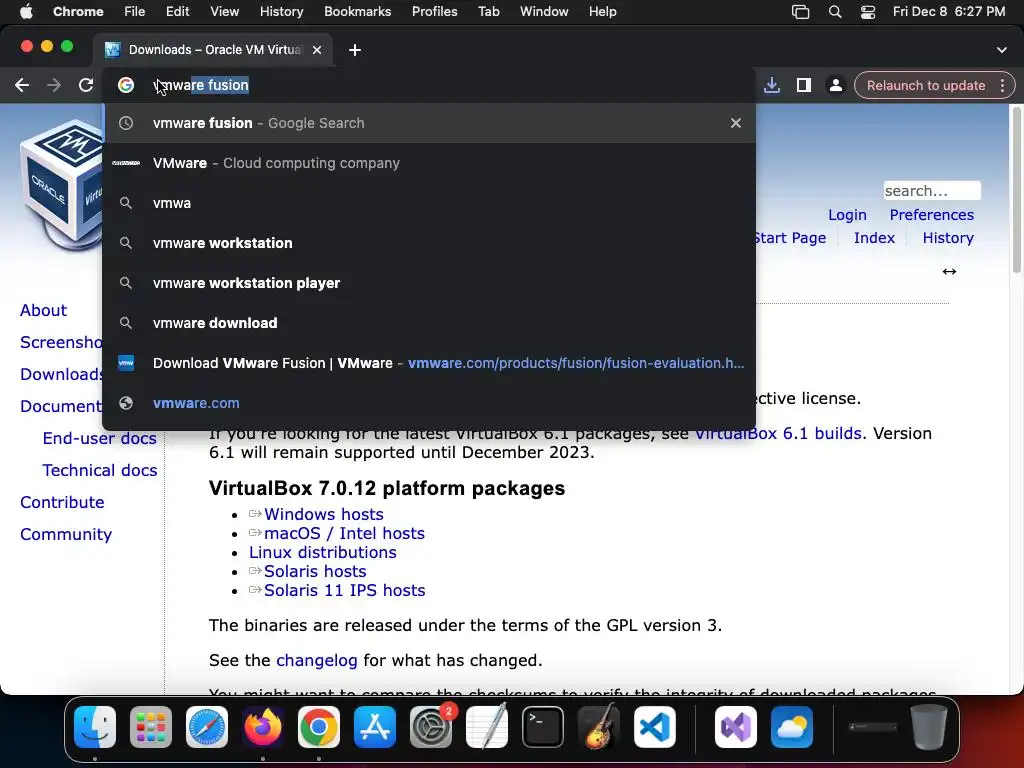
Task: Open the Contribute sidebar link
Action: coord(62,502)
